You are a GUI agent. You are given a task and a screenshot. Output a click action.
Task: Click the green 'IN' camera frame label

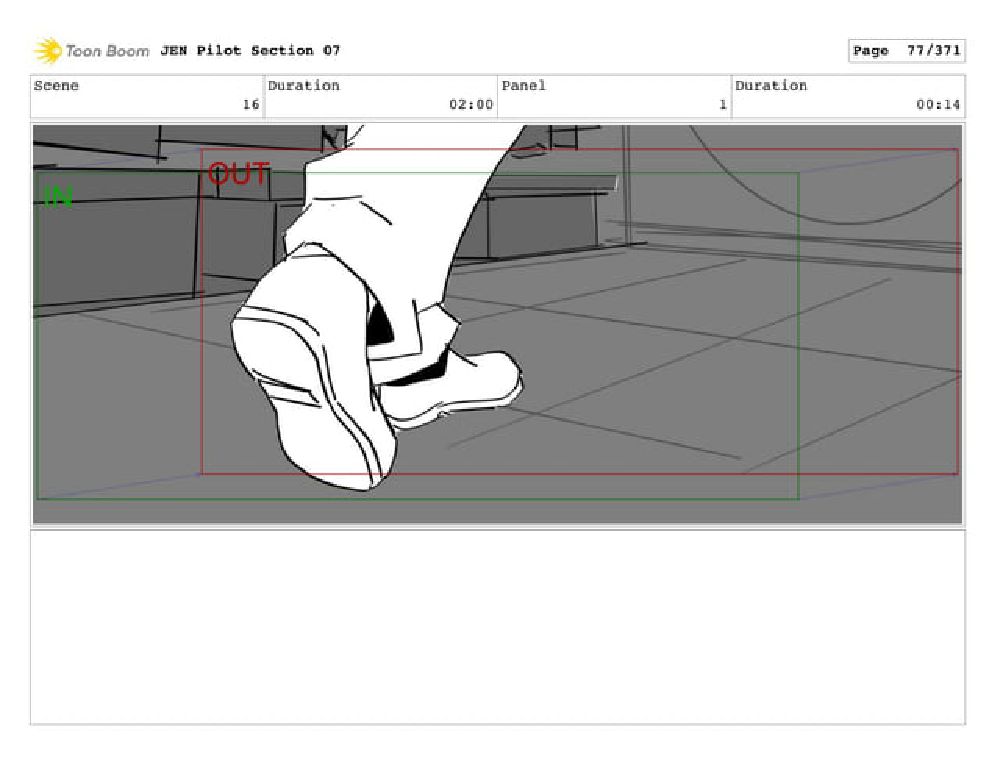click(x=58, y=197)
